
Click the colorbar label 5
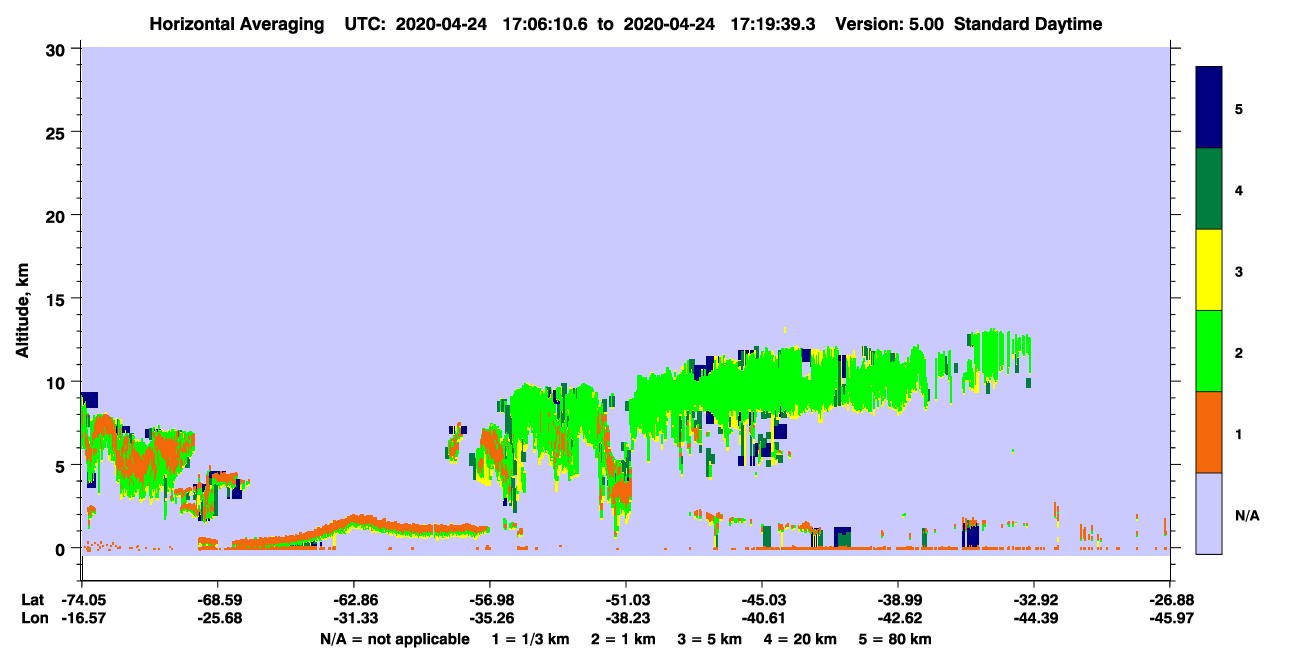(1239, 108)
